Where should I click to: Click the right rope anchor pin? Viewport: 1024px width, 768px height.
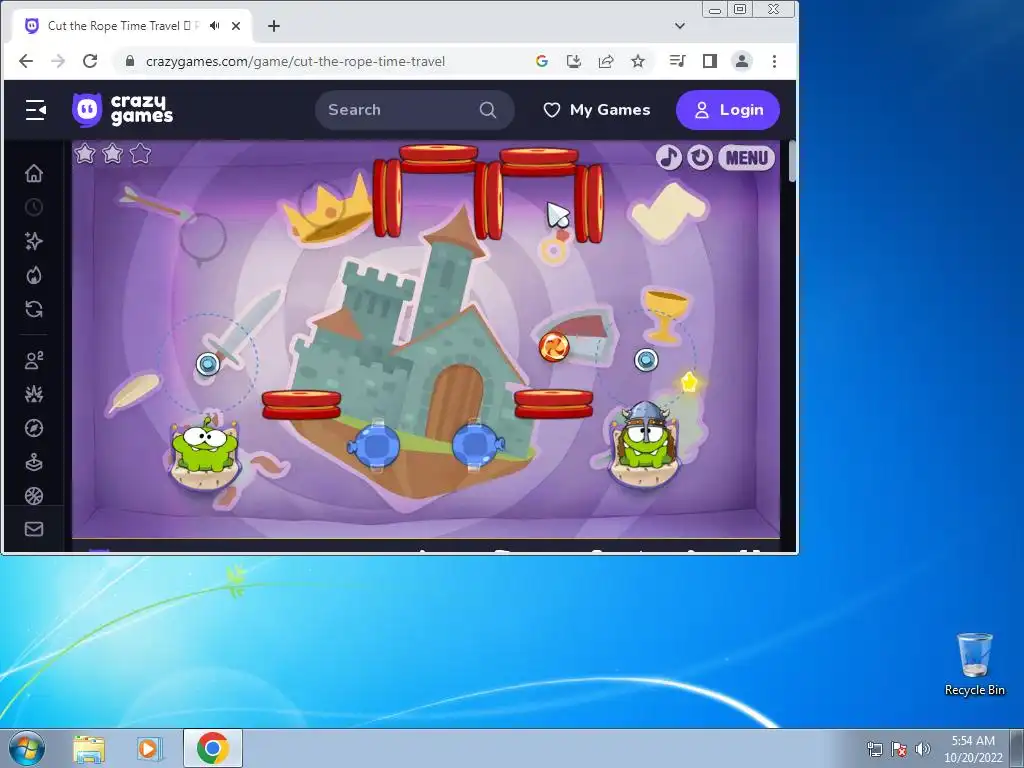coord(647,360)
